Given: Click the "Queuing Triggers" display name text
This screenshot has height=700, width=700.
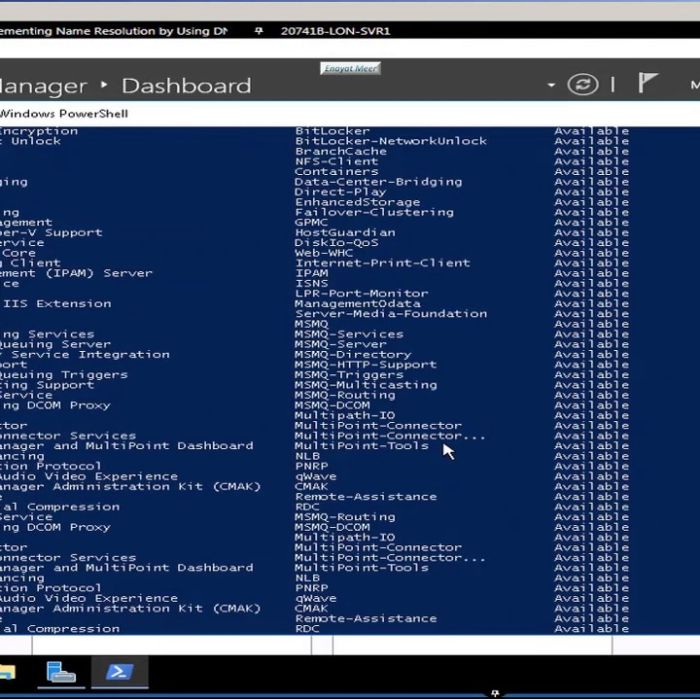Looking at the screenshot, I should pos(64,375).
